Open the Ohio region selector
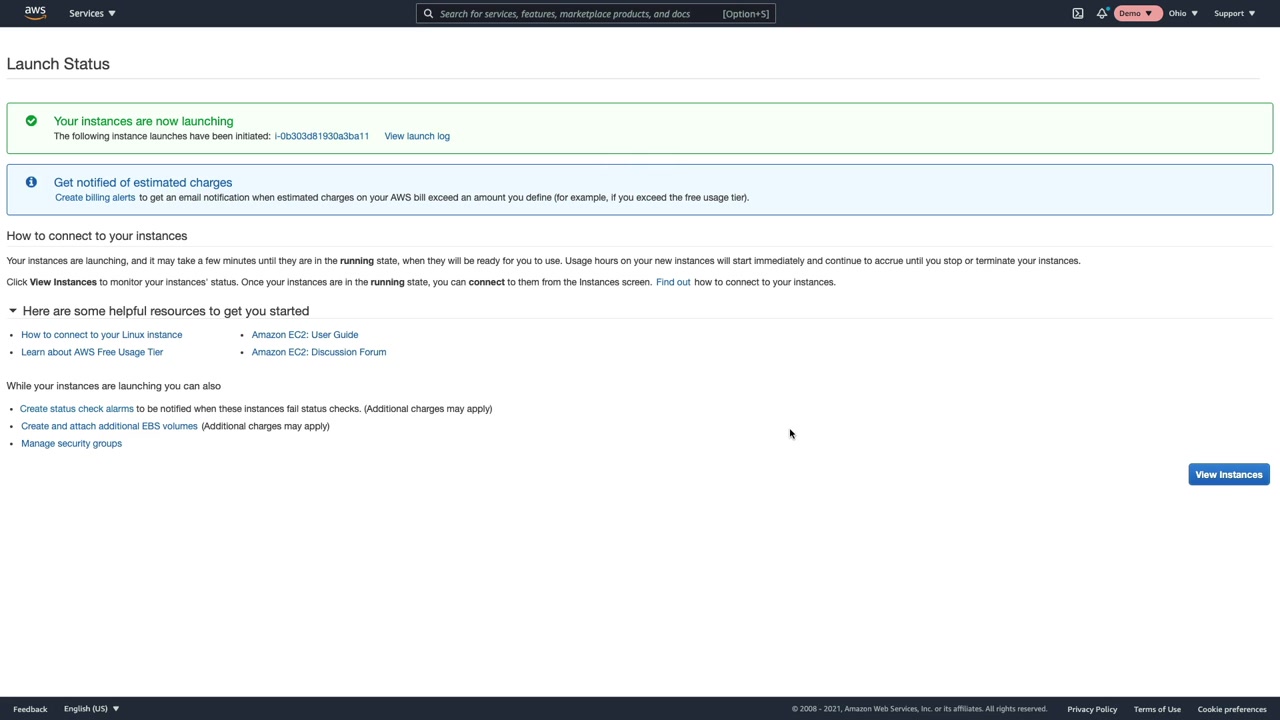This screenshot has height=720, width=1280. [1183, 13]
